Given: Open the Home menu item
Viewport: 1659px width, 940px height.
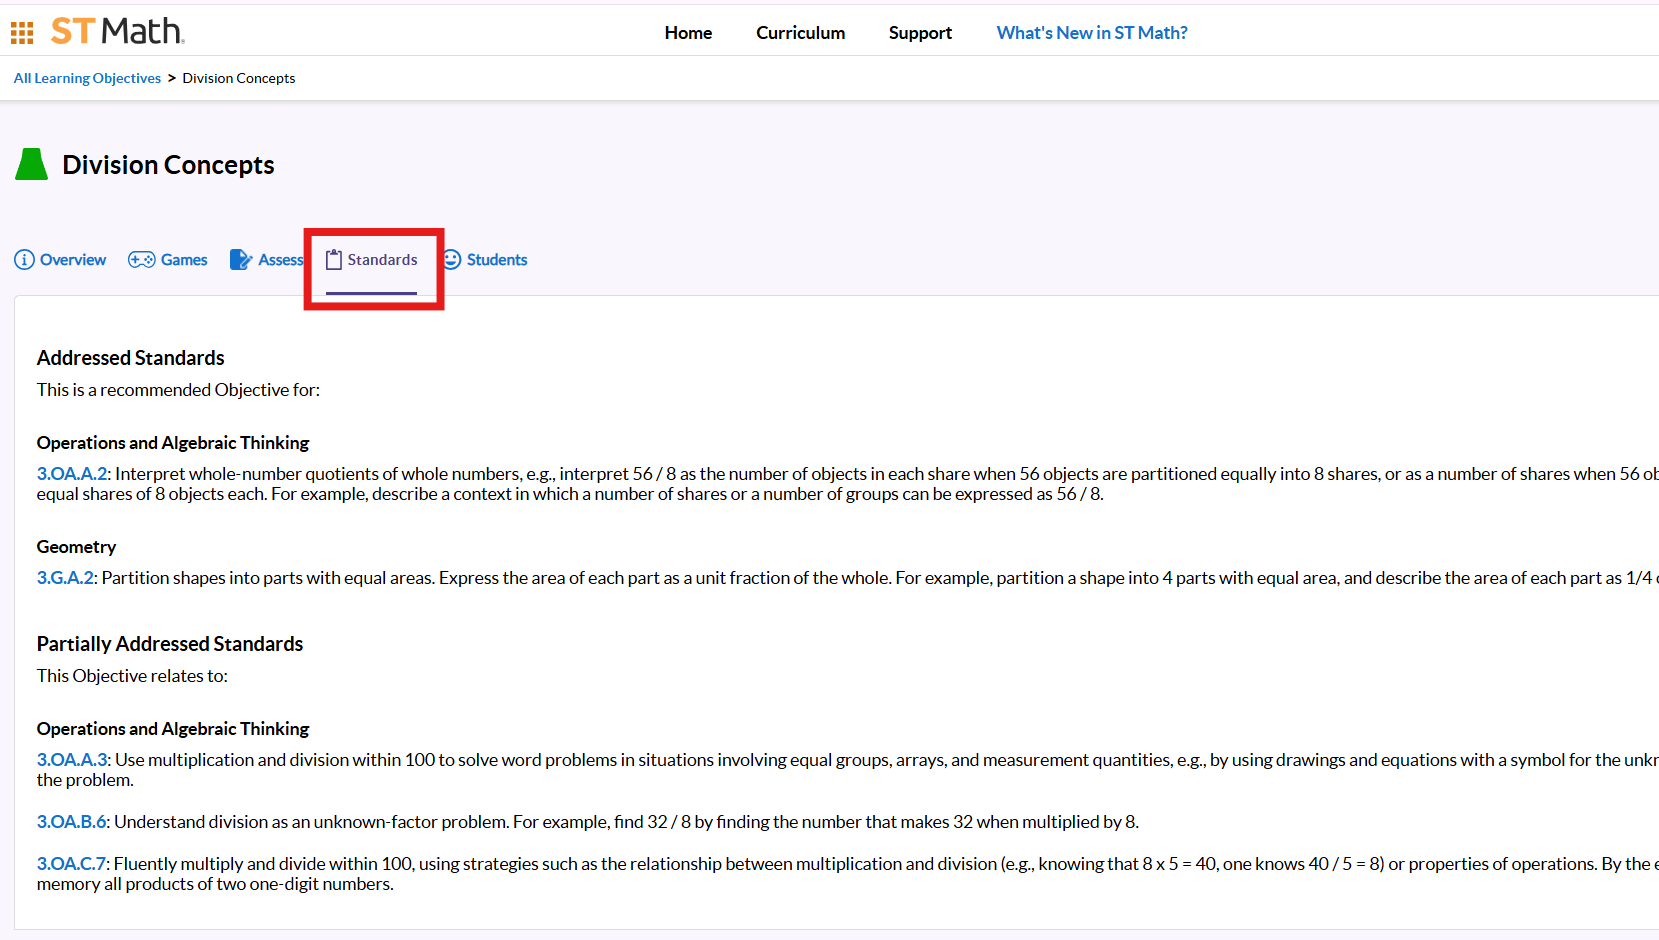Looking at the screenshot, I should [x=688, y=33].
